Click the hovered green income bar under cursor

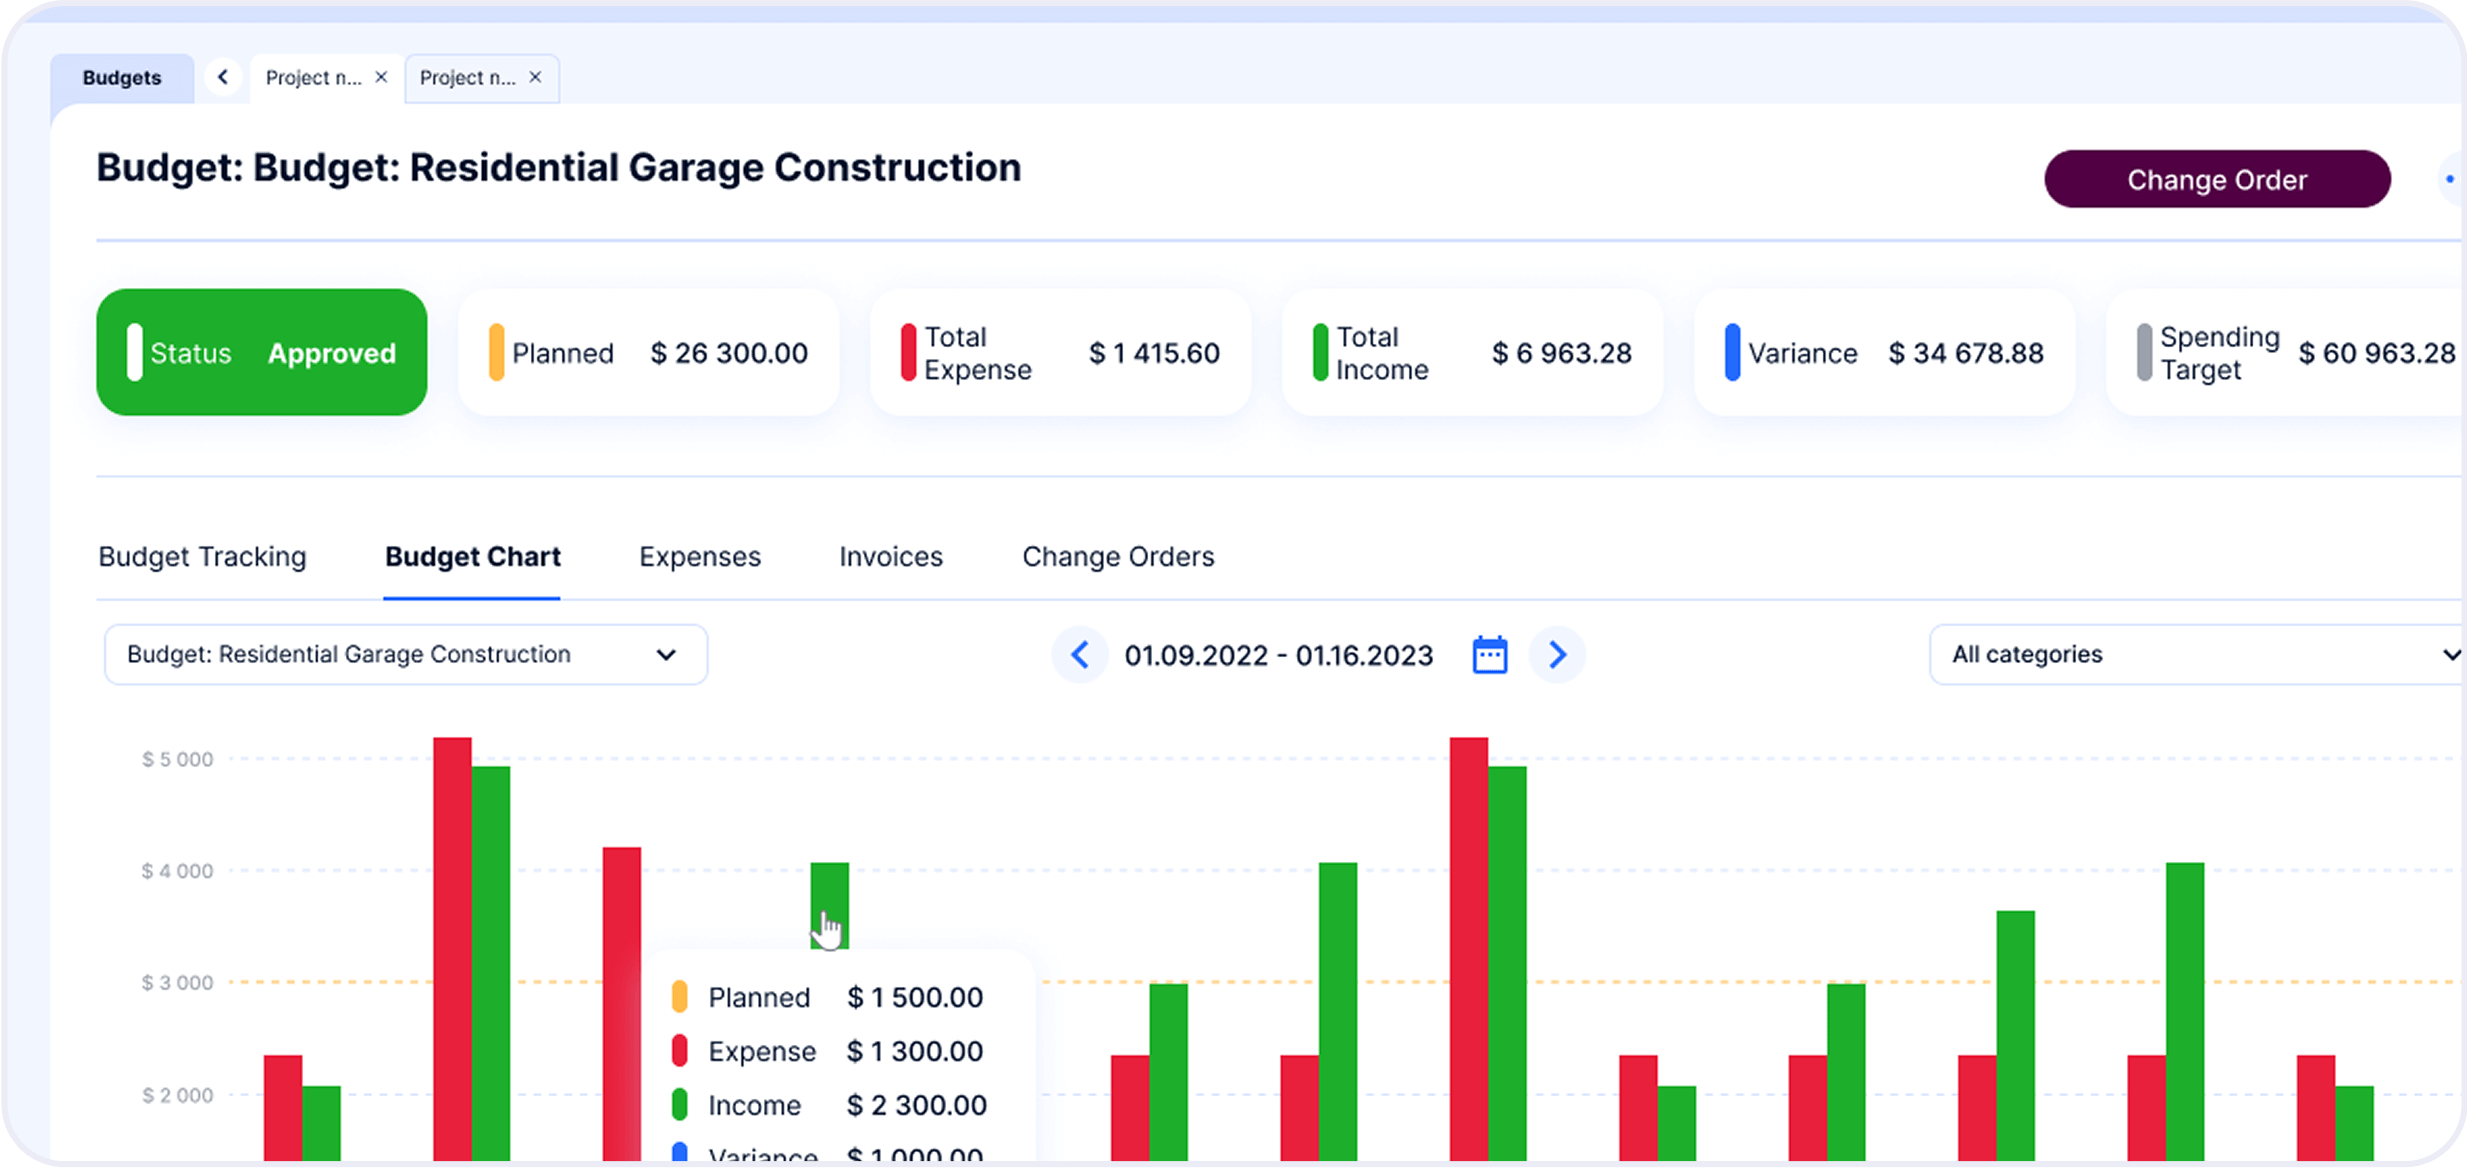point(829,905)
